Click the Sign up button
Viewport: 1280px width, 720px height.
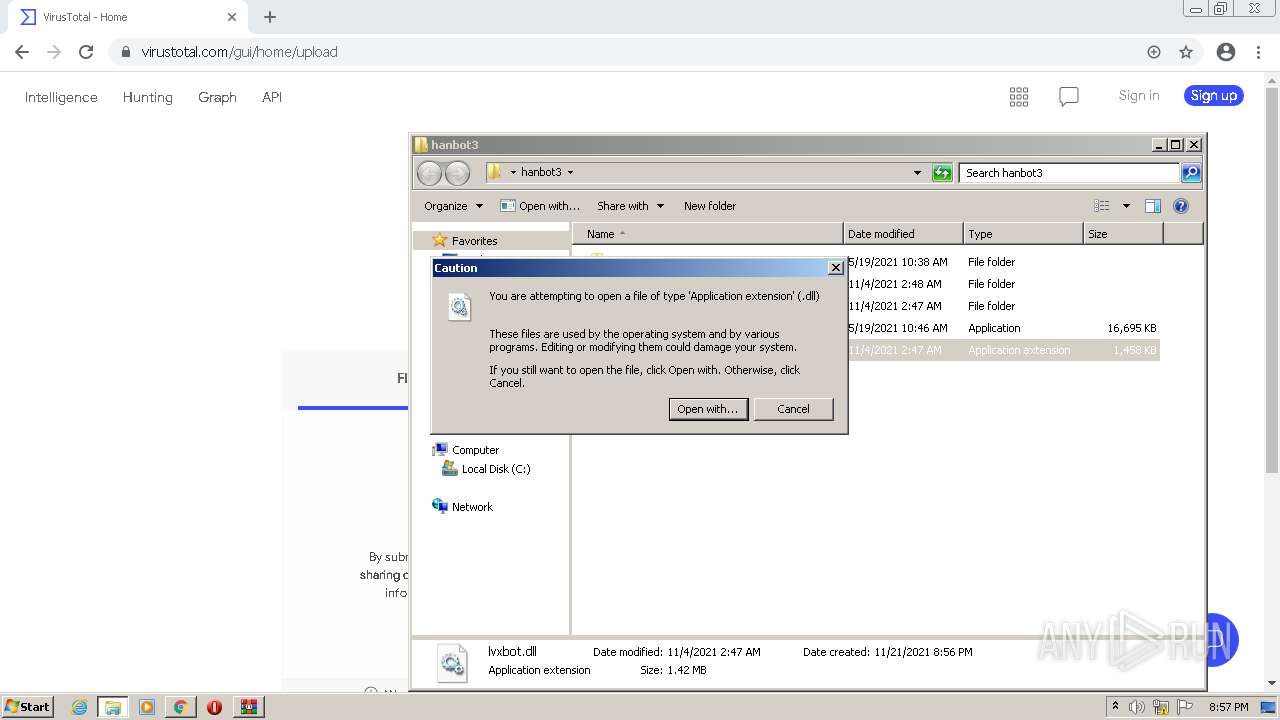1214,96
